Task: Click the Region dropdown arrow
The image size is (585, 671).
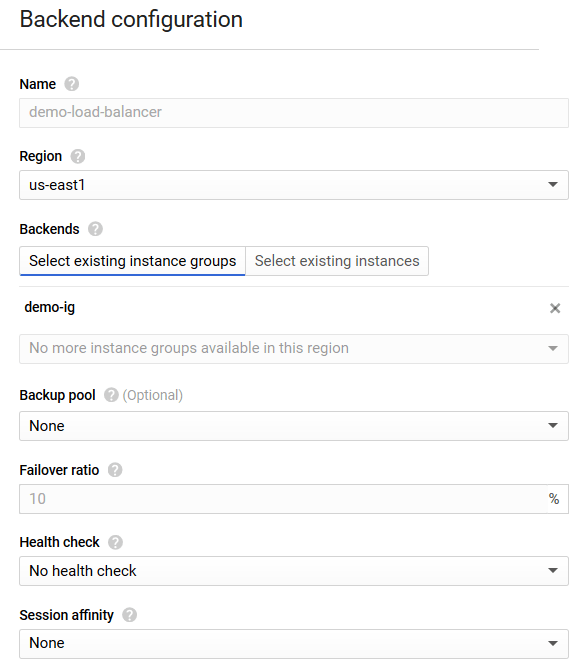Action: click(x=553, y=184)
